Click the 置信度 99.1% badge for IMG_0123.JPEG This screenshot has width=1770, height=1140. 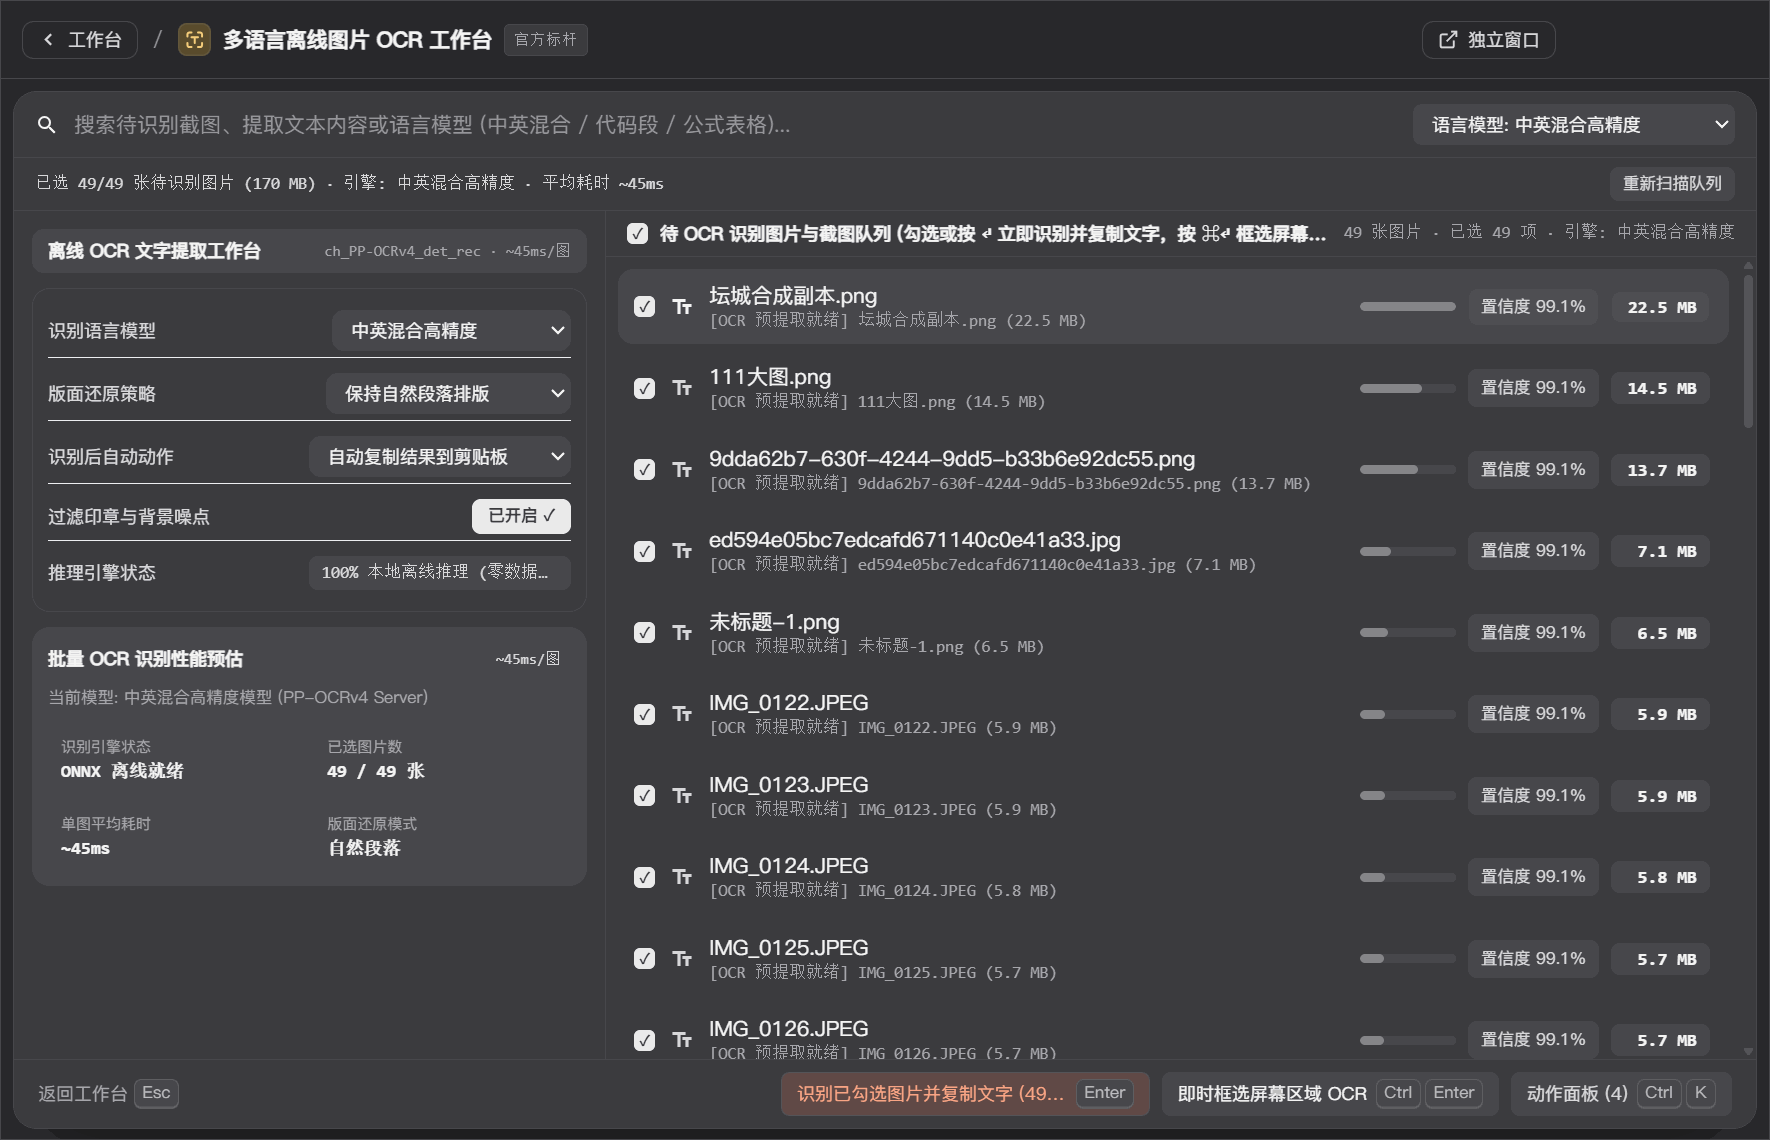tap(1533, 796)
